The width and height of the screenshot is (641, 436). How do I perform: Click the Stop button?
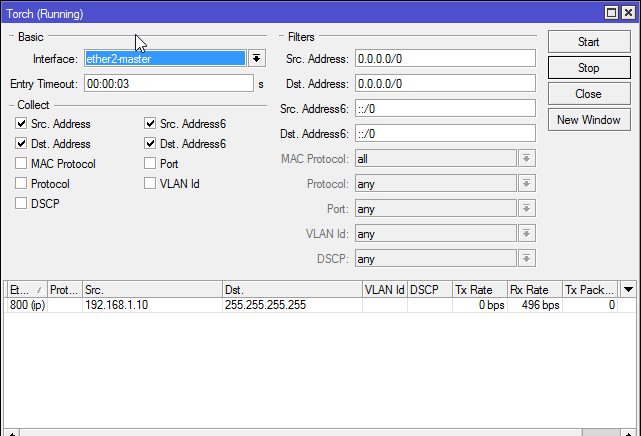point(589,68)
